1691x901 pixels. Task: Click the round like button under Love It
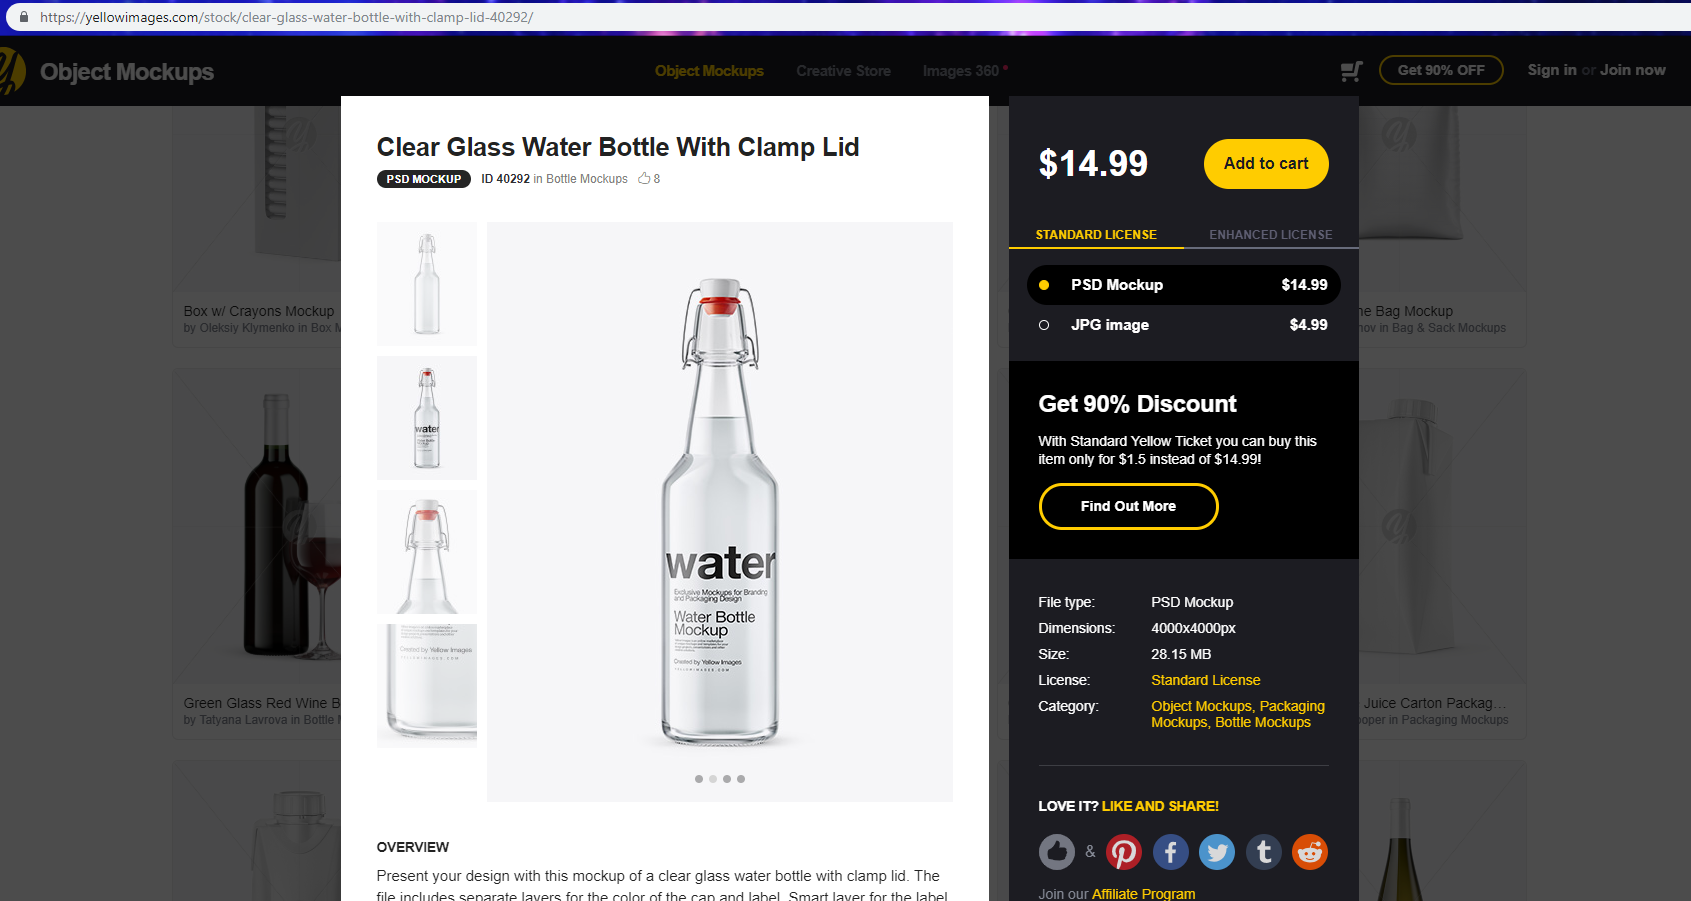click(1056, 852)
